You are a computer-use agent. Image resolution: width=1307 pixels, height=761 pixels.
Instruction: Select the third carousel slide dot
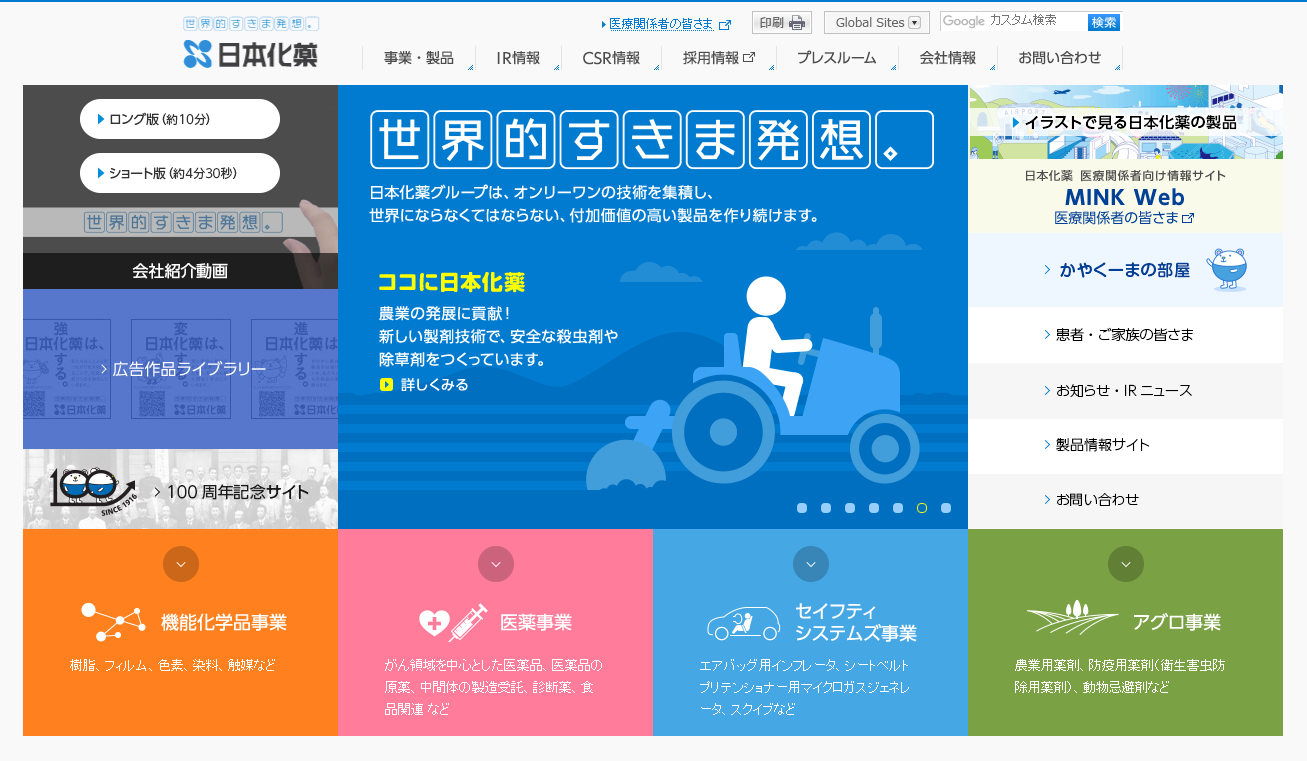click(850, 508)
